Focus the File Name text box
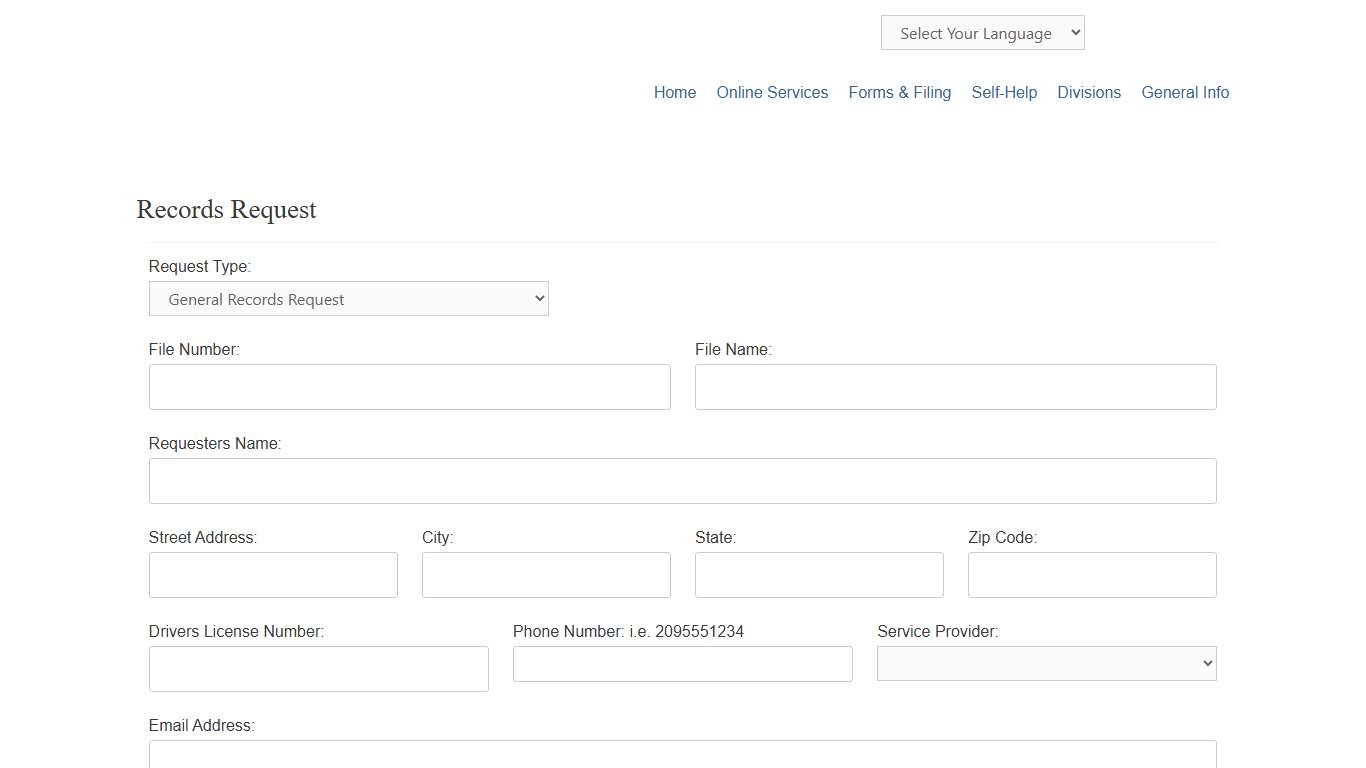The height and width of the screenshot is (768, 1366). pos(955,387)
